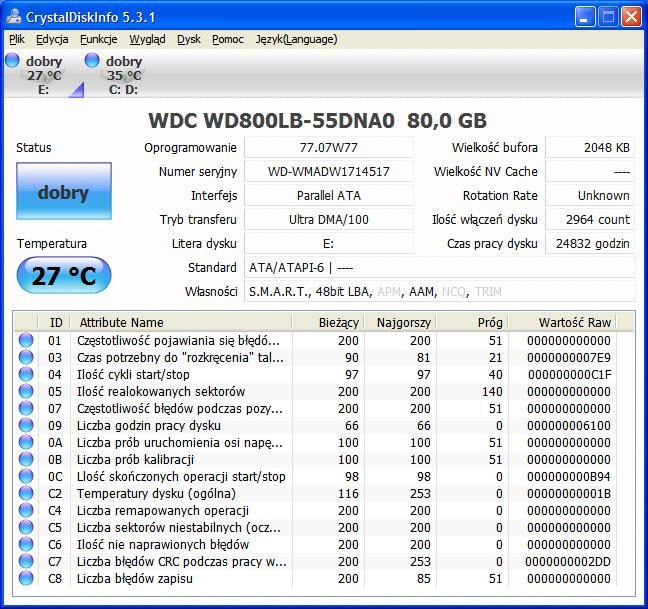Click status orb for attribute 04 start/stop
Screen dimensions: 648x609
[x=26, y=374]
